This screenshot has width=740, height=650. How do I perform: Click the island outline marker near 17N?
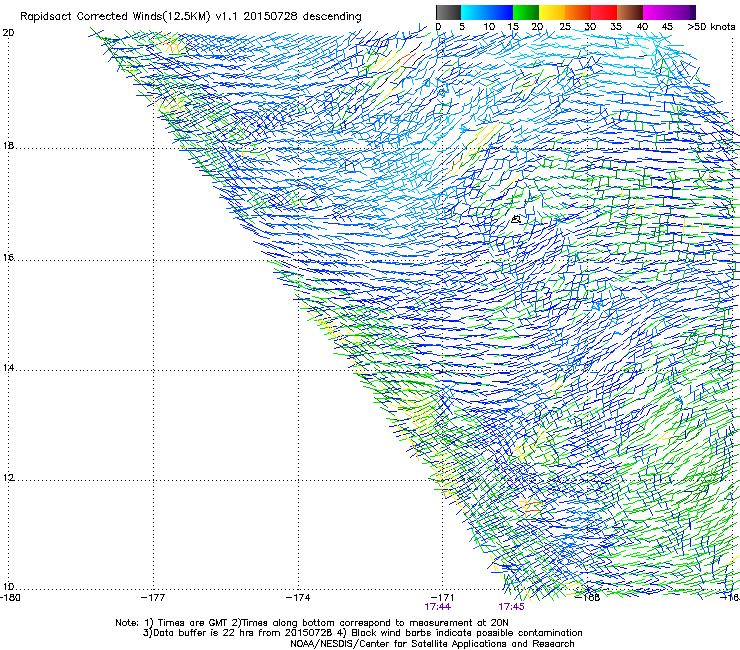[x=516, y=219]
